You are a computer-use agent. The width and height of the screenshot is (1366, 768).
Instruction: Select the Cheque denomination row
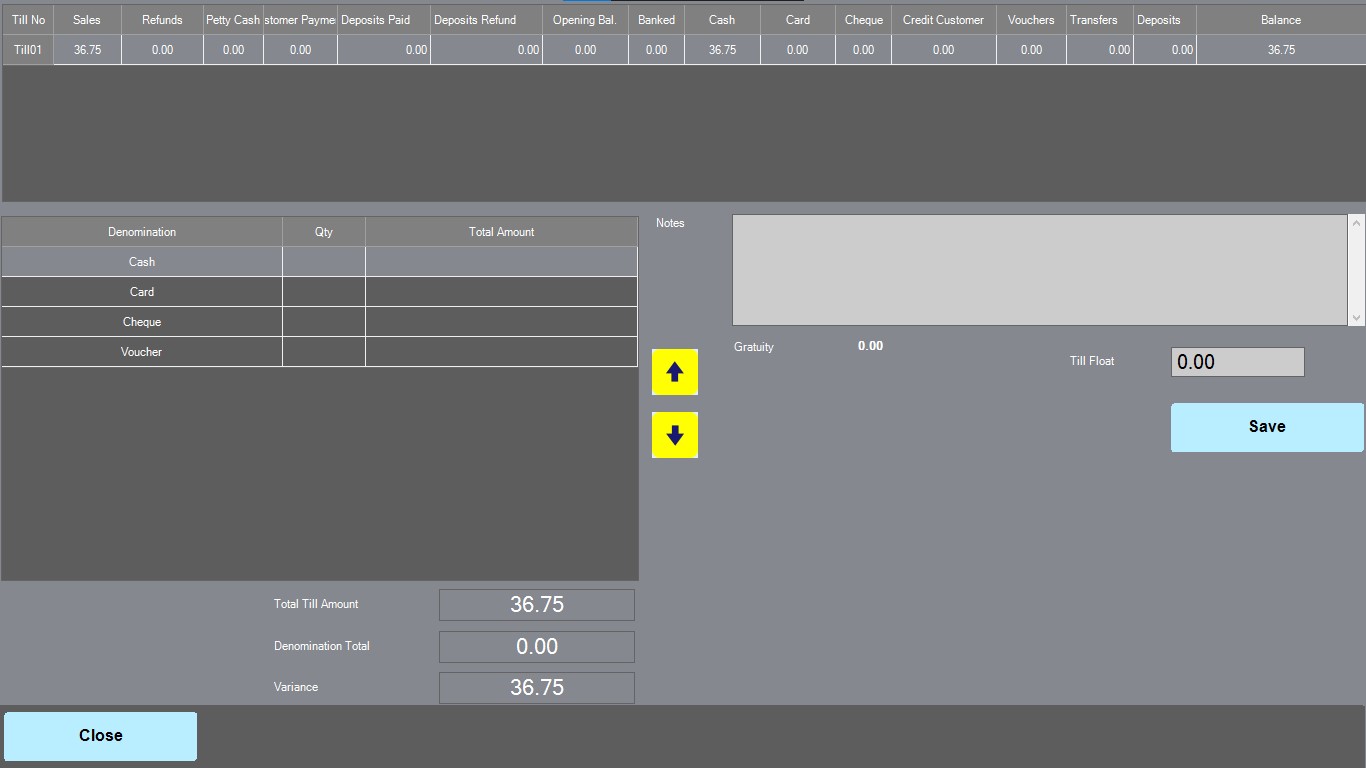[142, 322]
